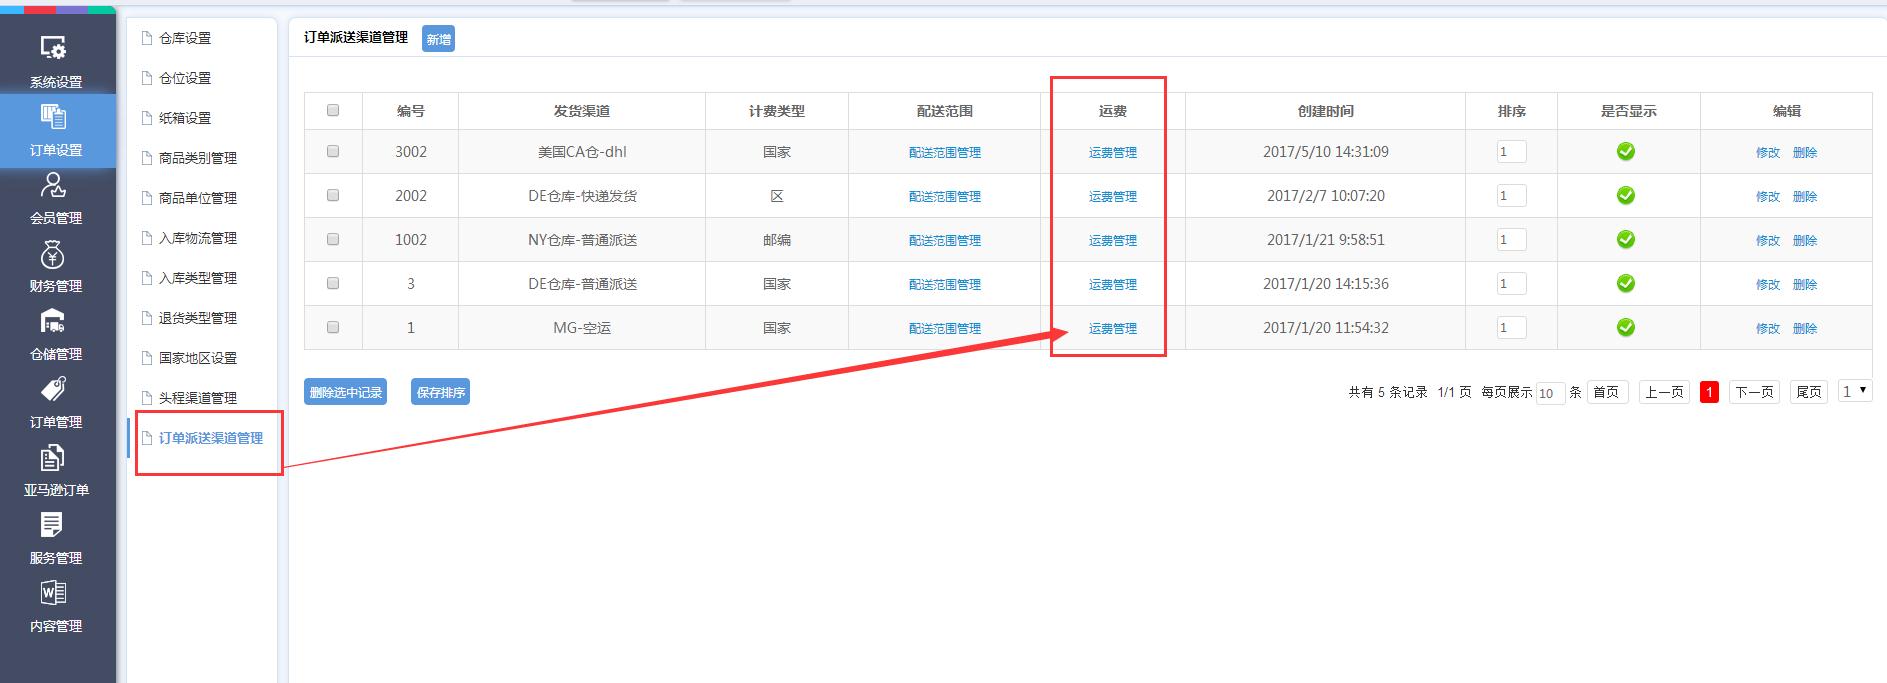Open 财务管理 finance icon
Viewport: 1887px width, 683px height.
point(55,265)
